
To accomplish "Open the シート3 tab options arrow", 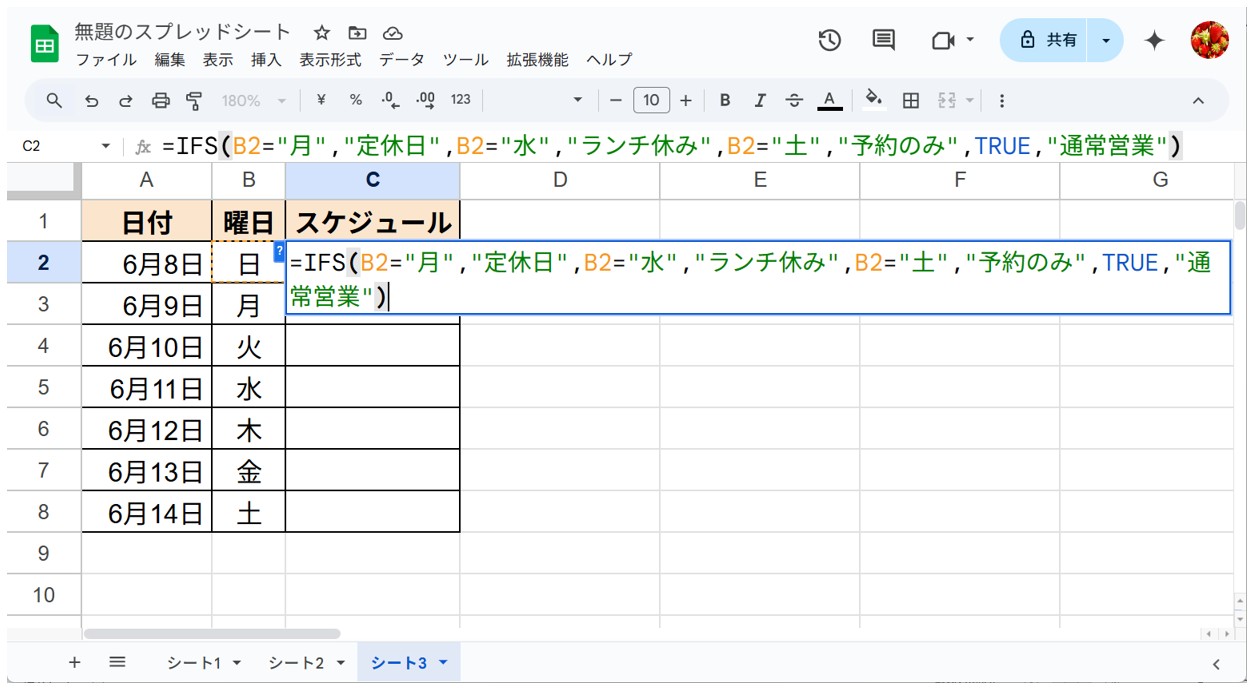I will pos(442,662).
